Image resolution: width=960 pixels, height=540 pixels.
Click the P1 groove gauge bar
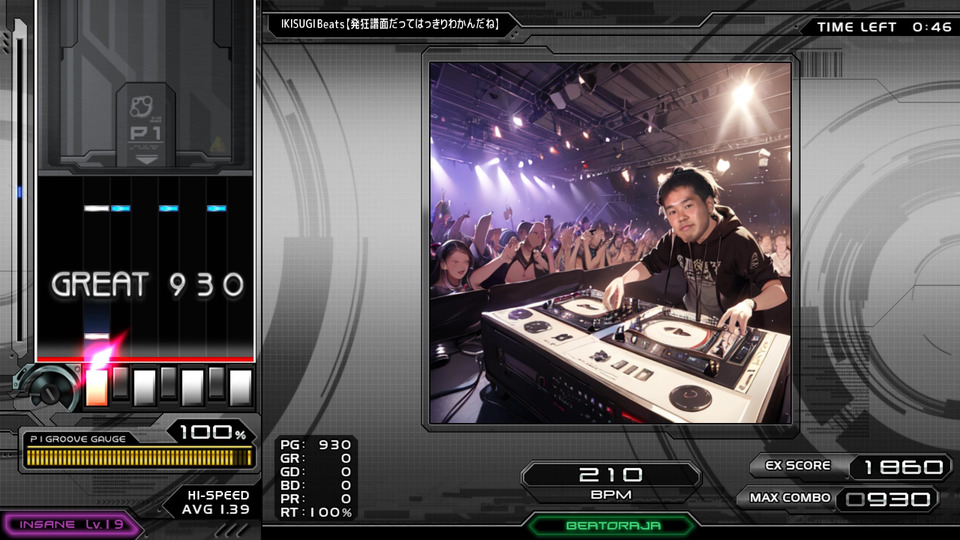click(x=138, y=457)
